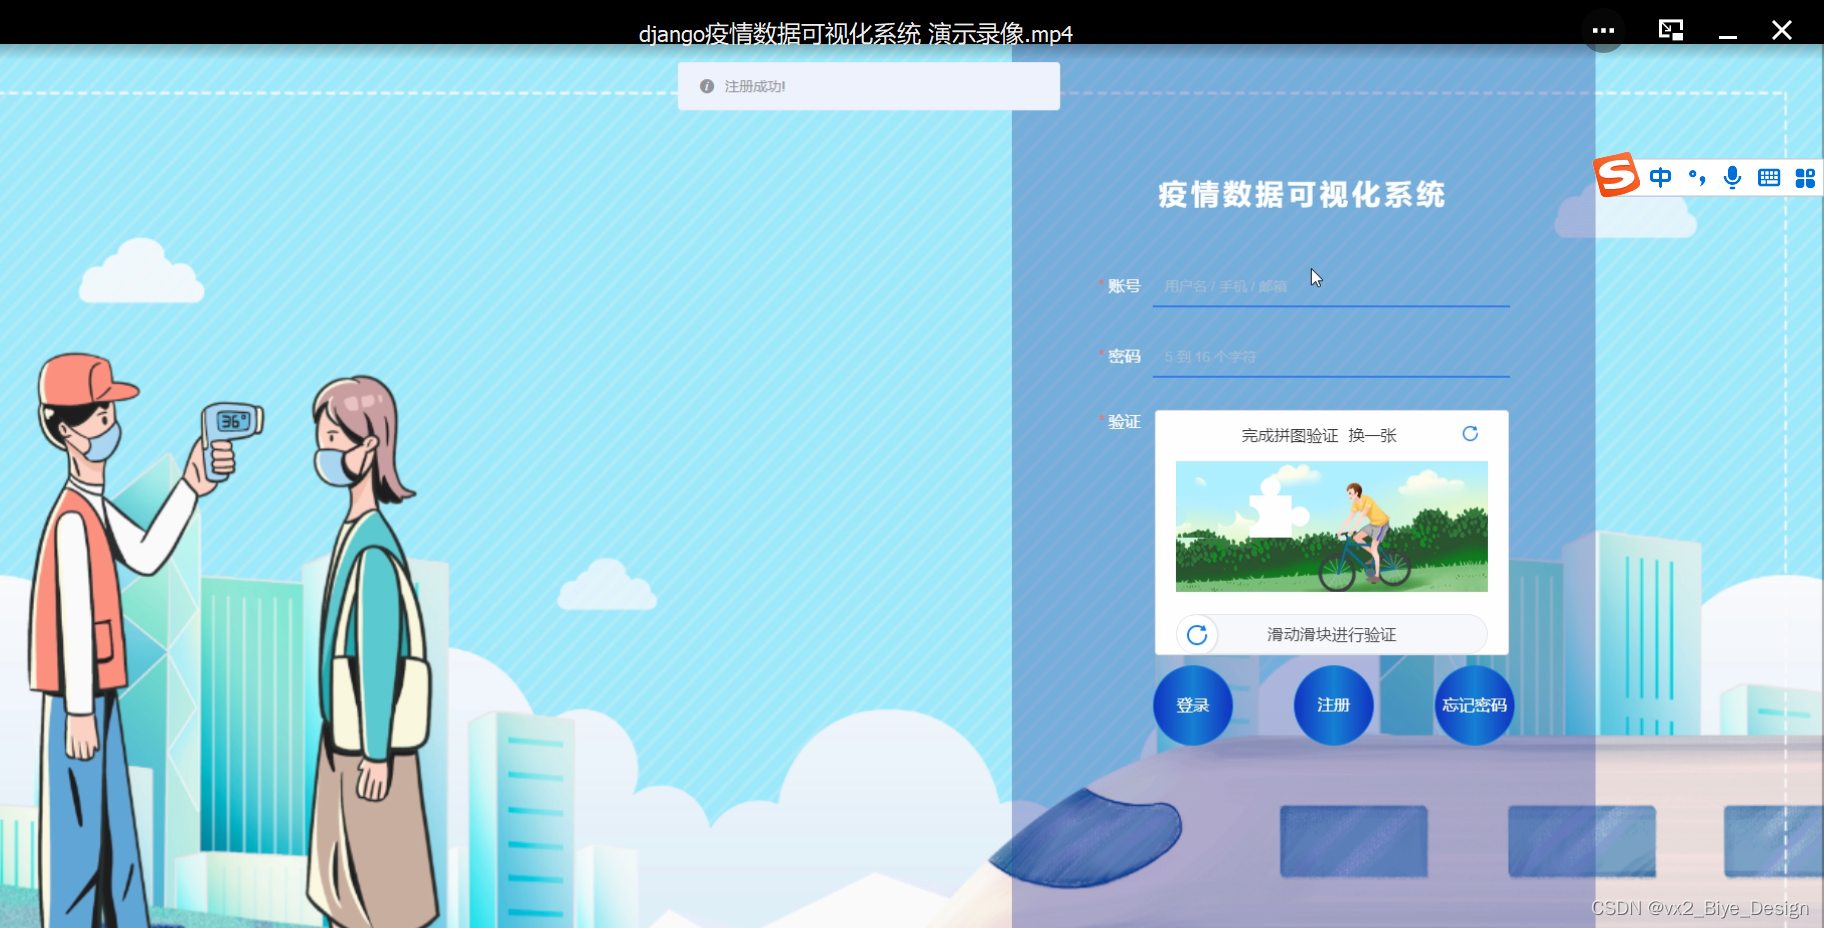This screenshot has width=1824, height=928.
Task: Open the 忘记密码 forgot password button
Action: point(1474,705)
